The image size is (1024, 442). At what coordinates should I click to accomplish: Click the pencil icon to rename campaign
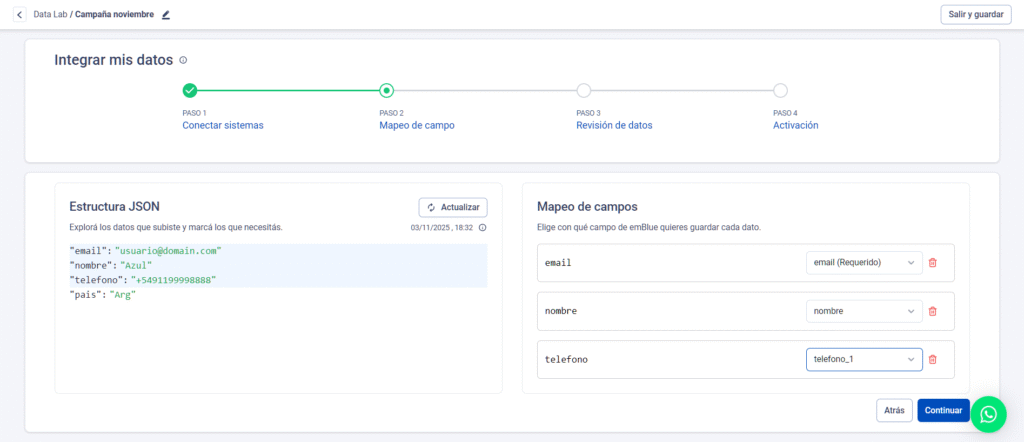pyautogui.click(x=166, y=15)
